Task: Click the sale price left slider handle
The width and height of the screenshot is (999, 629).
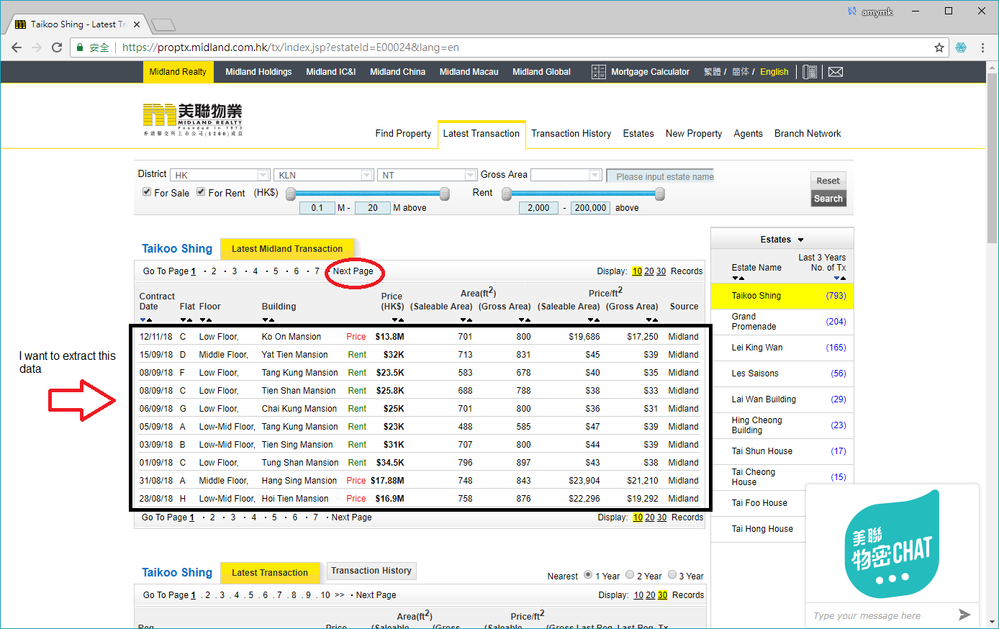Action: [291, 194]
